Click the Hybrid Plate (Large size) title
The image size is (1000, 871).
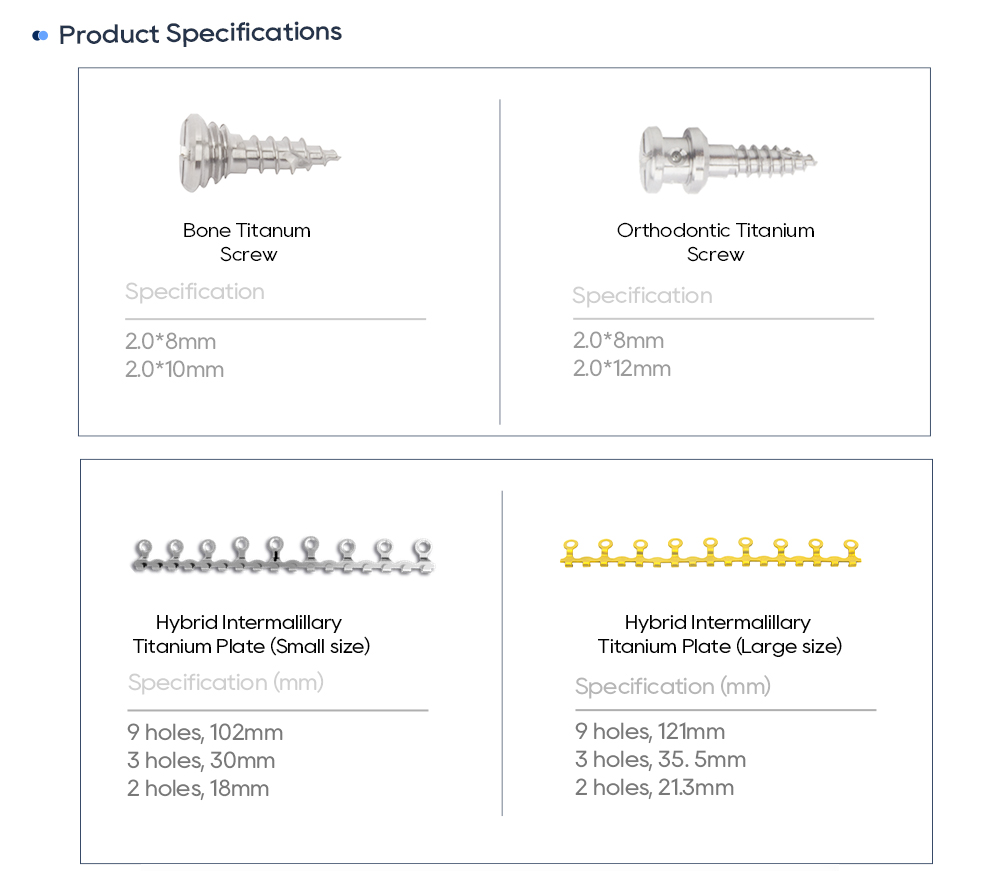coord(719,634)
